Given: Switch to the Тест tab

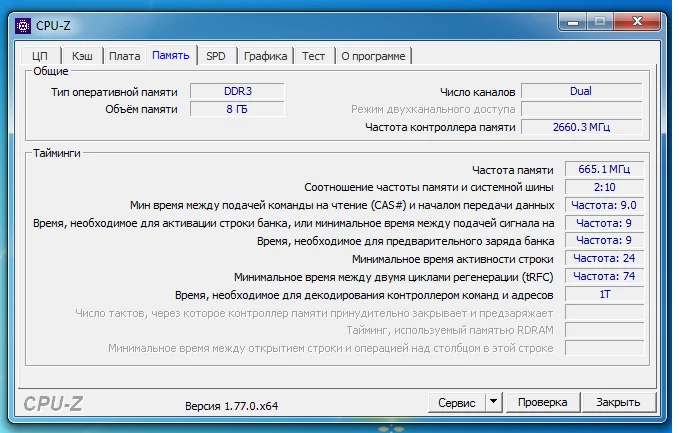Looking at the screenshot, I should click(313, 56).
